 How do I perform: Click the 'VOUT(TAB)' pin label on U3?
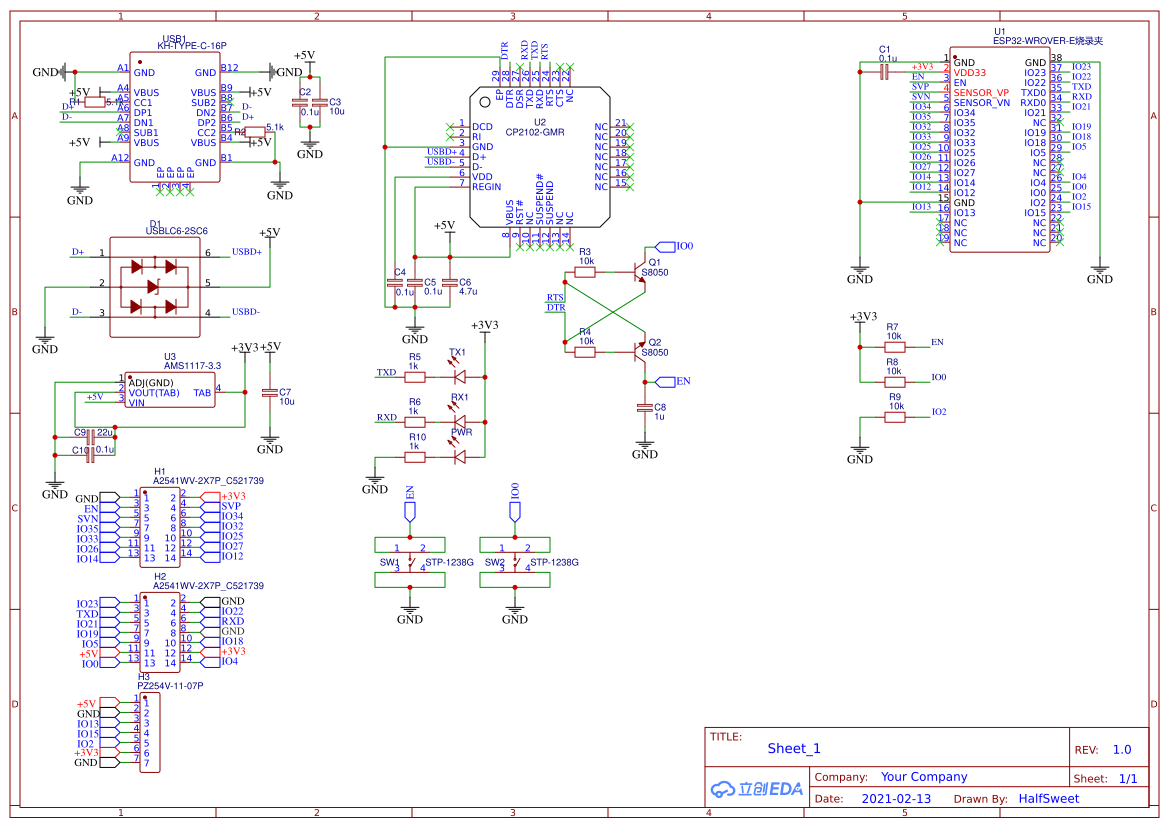[x=154, y=393]
